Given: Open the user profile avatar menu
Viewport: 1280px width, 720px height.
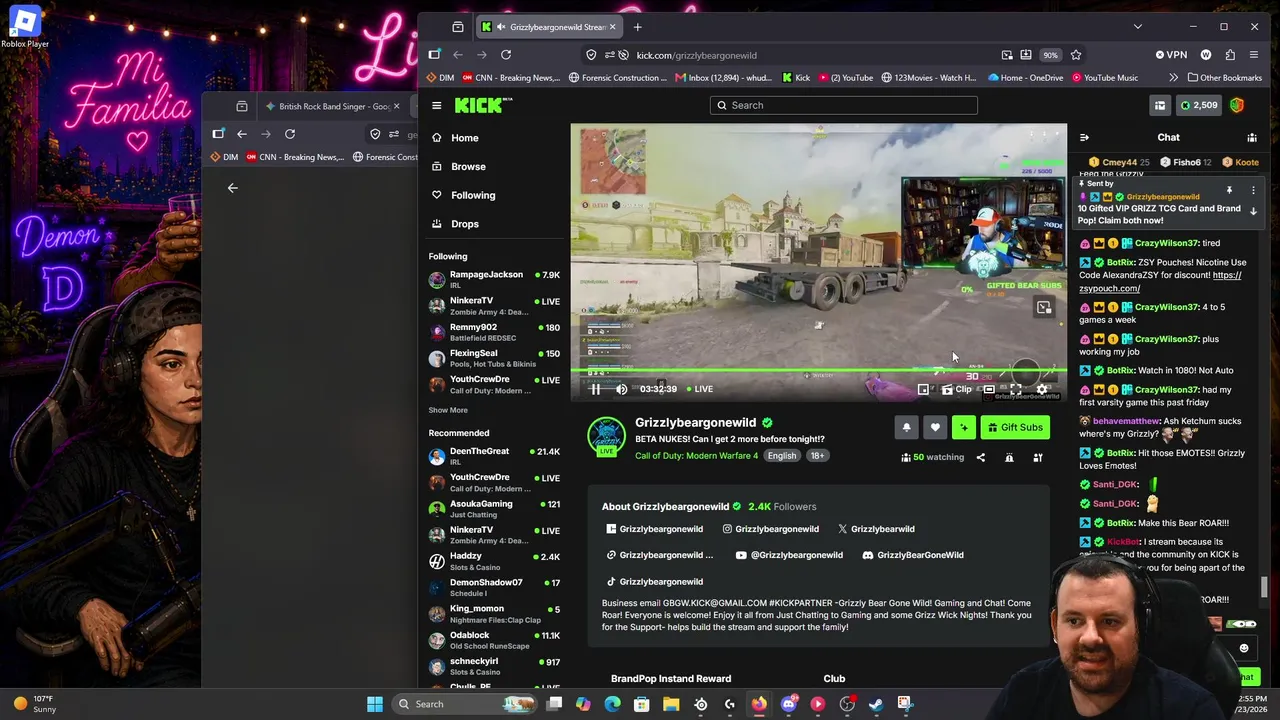Looking at the screenshot, I should [x=1237, y=105].
